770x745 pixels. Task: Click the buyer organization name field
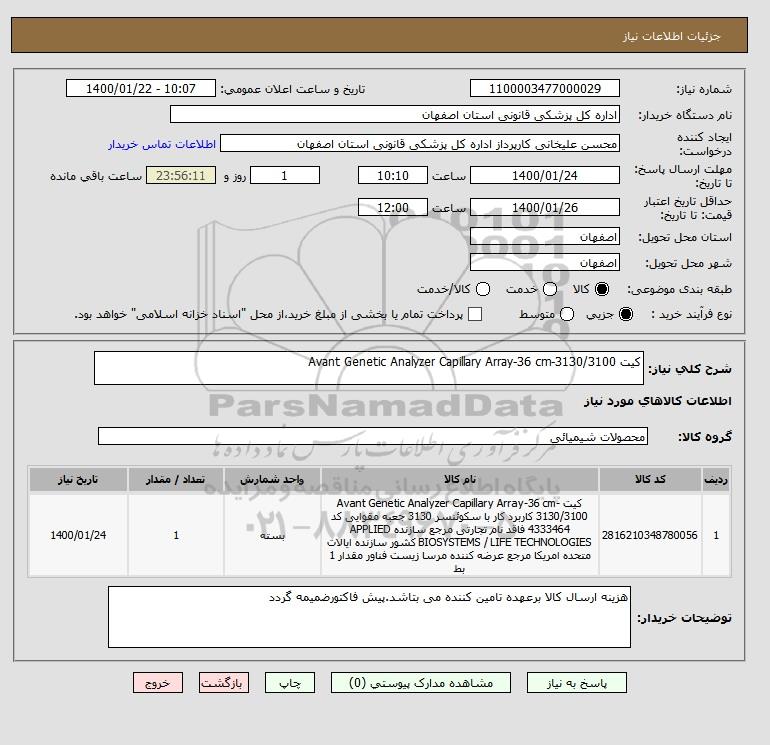(395, 114)
